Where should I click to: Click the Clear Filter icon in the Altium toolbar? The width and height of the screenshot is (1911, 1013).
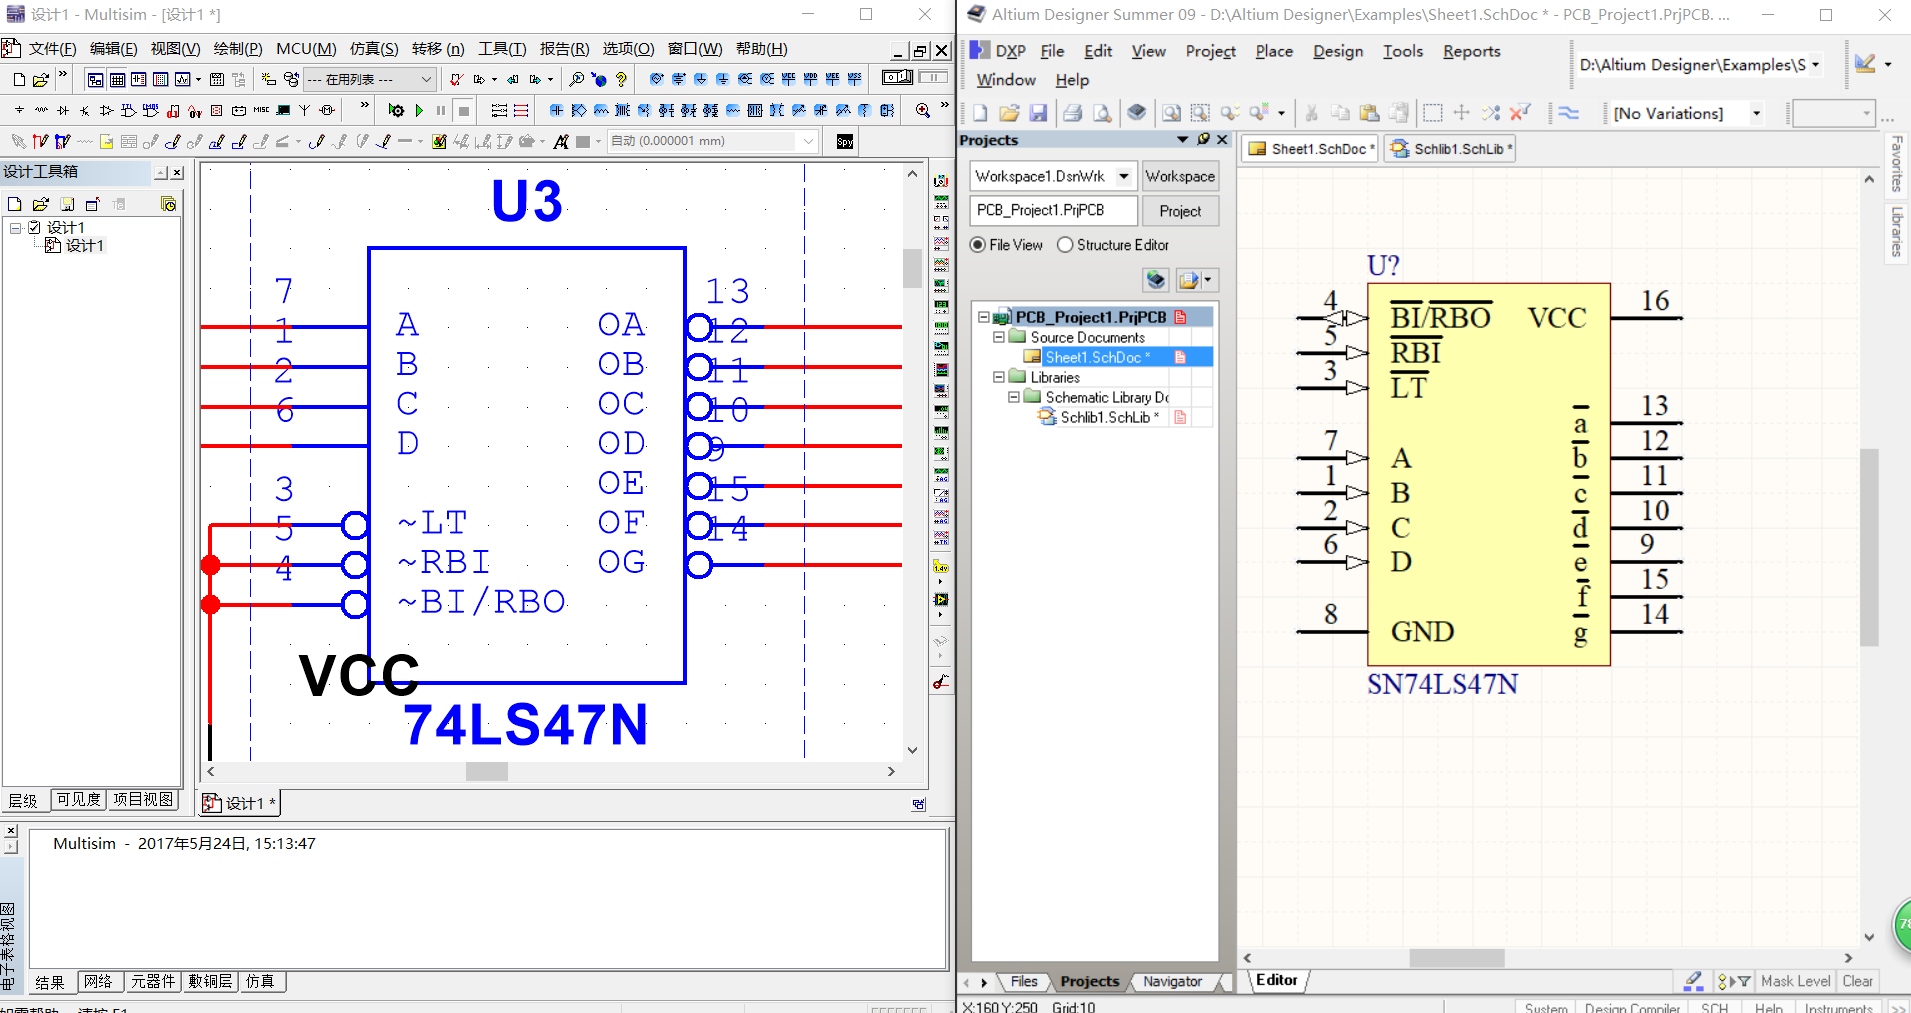[x=1520, y=113]
